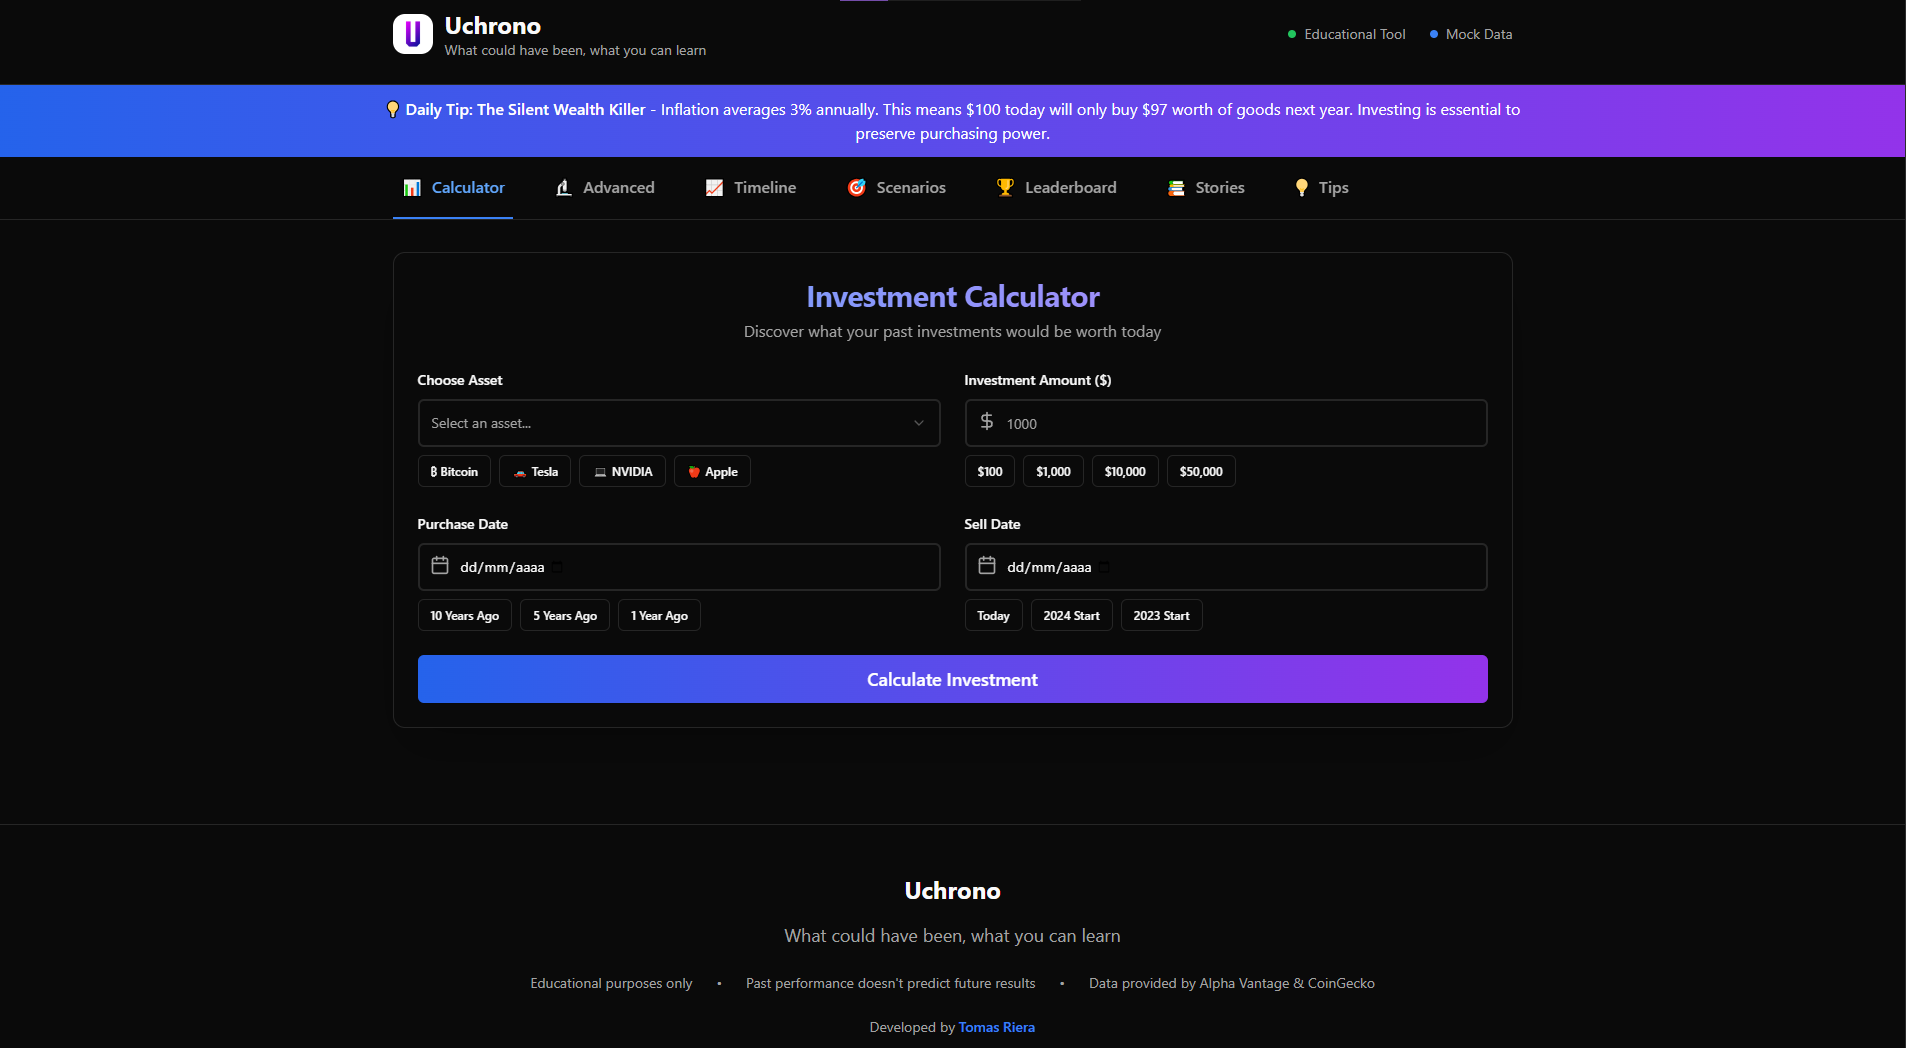Select the Bitcoin quick asset chip
Screen dimensions: 1906x1048
(x=454, y=472)
